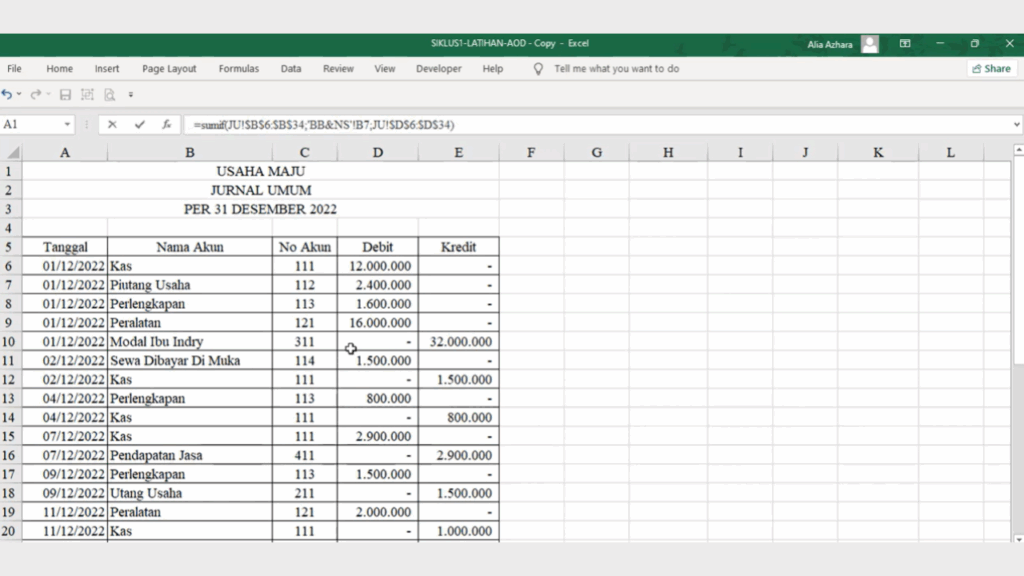Screen dimensions: 1024x576
Task: Expand the formula bar with the chevron
Action: [x=1016, y=125]
